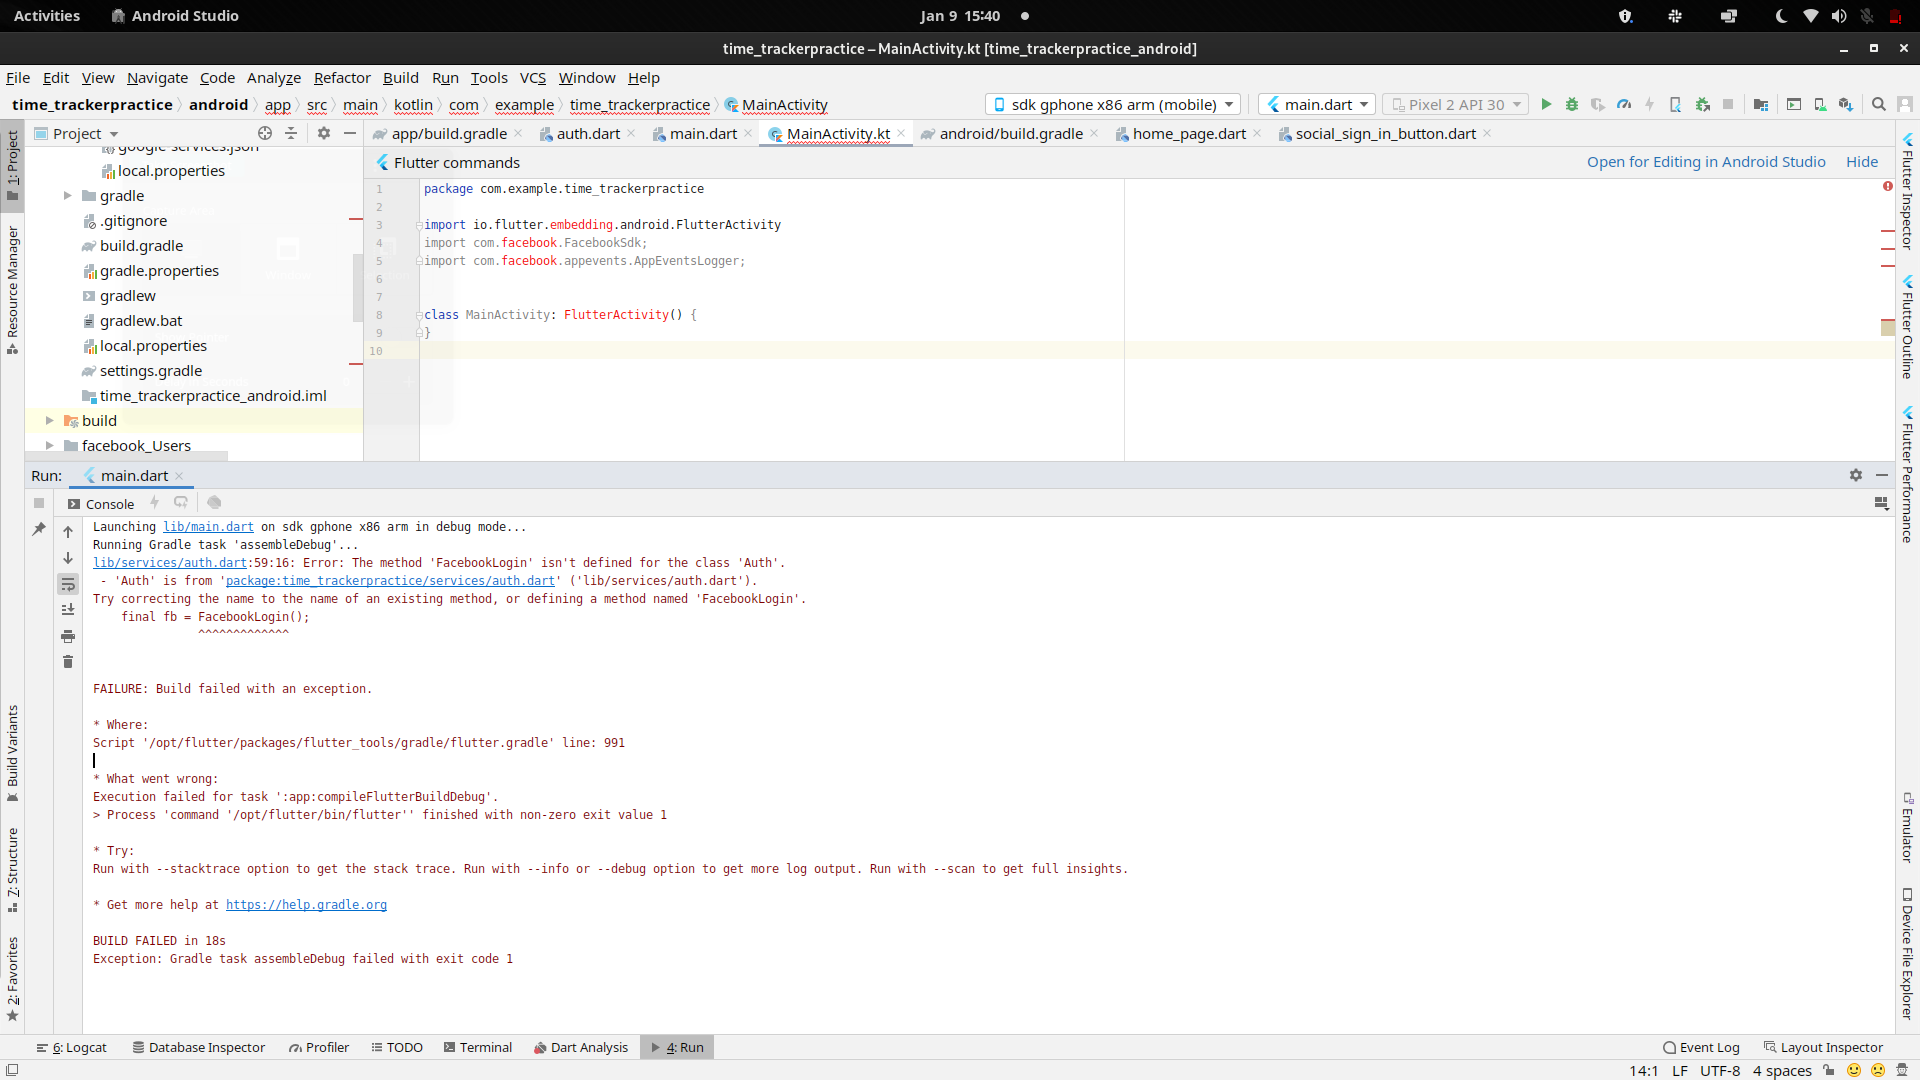Screen dimensions: 1920x1080
Task: Click the green Run button in toolbar
Action: pos(1546,104)
